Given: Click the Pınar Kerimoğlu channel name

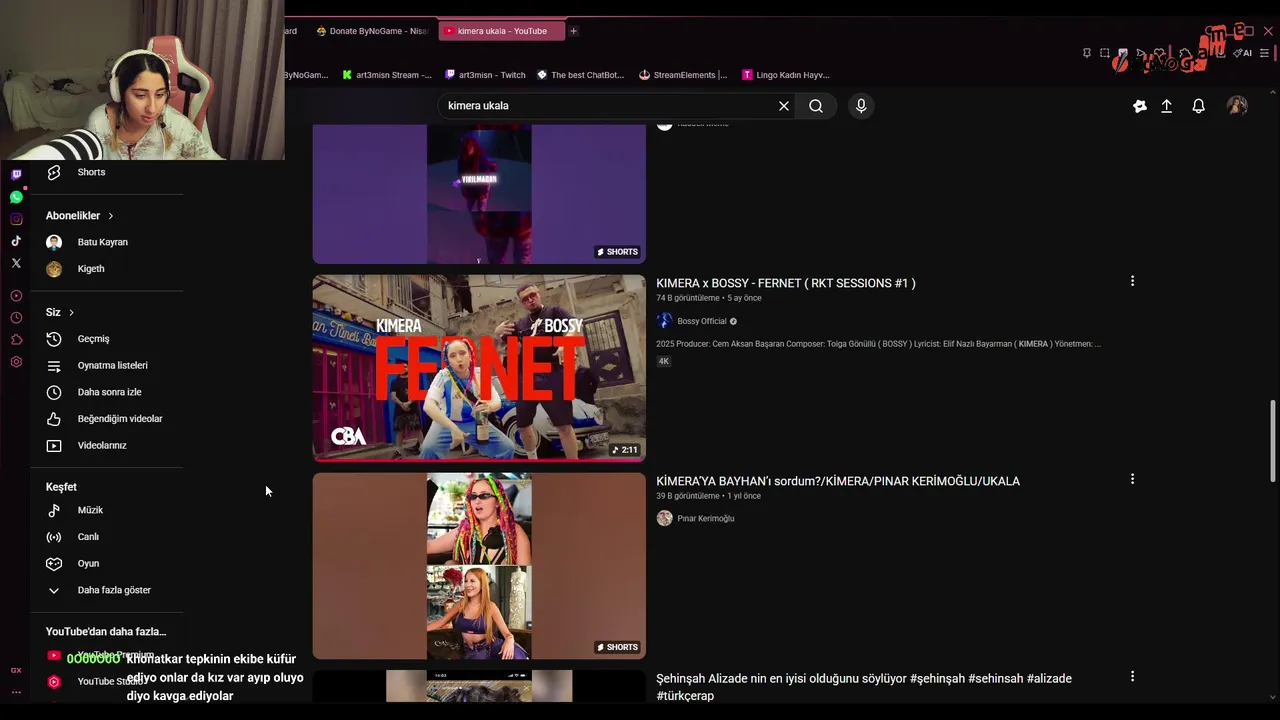Looking at the screenshot, I should point(706,518).
